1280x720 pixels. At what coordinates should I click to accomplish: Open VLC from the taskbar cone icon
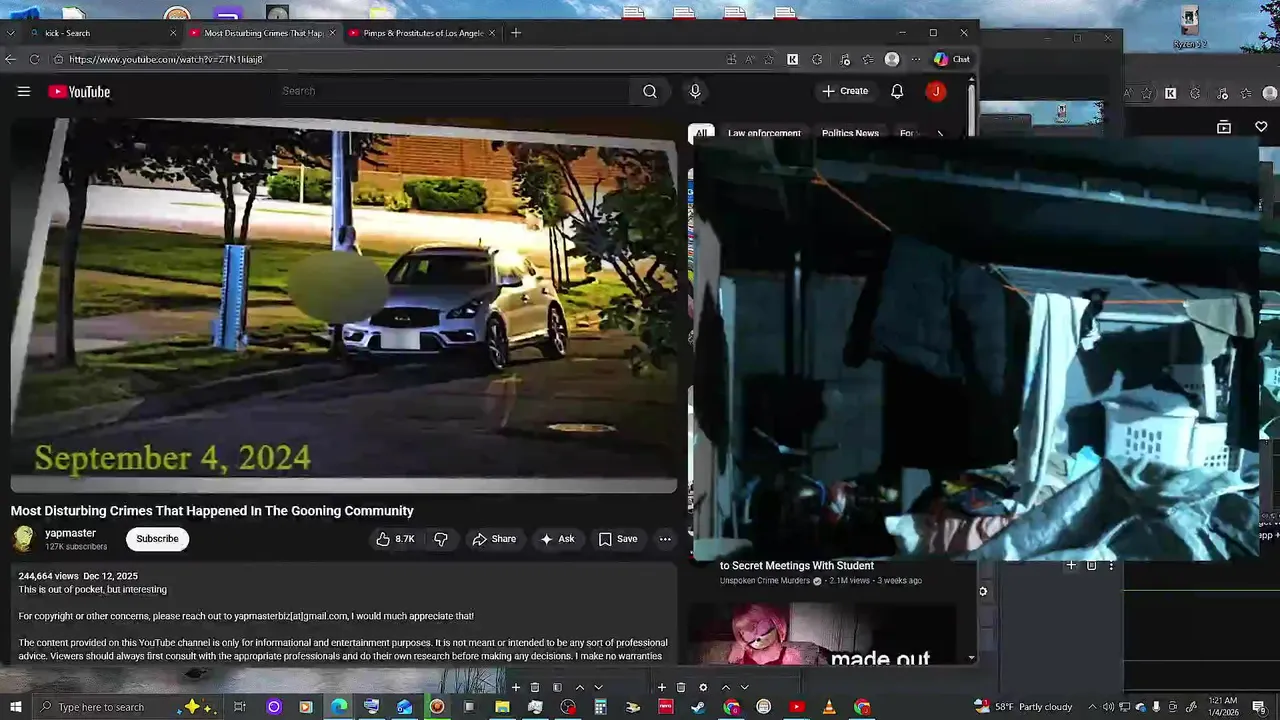[829, 707]
